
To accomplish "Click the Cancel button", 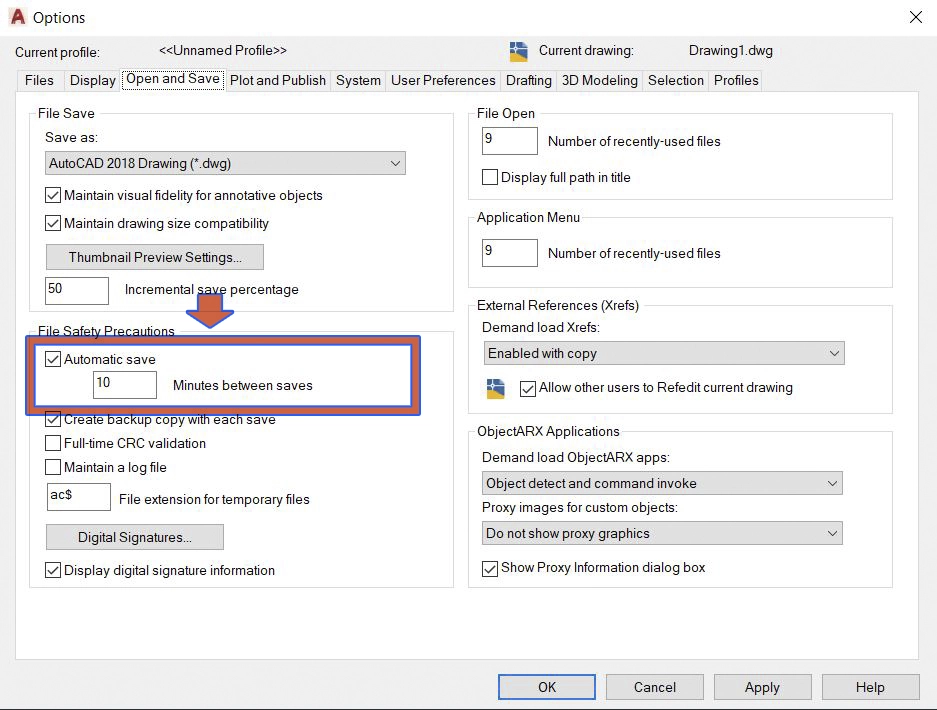I will [655, 687].
